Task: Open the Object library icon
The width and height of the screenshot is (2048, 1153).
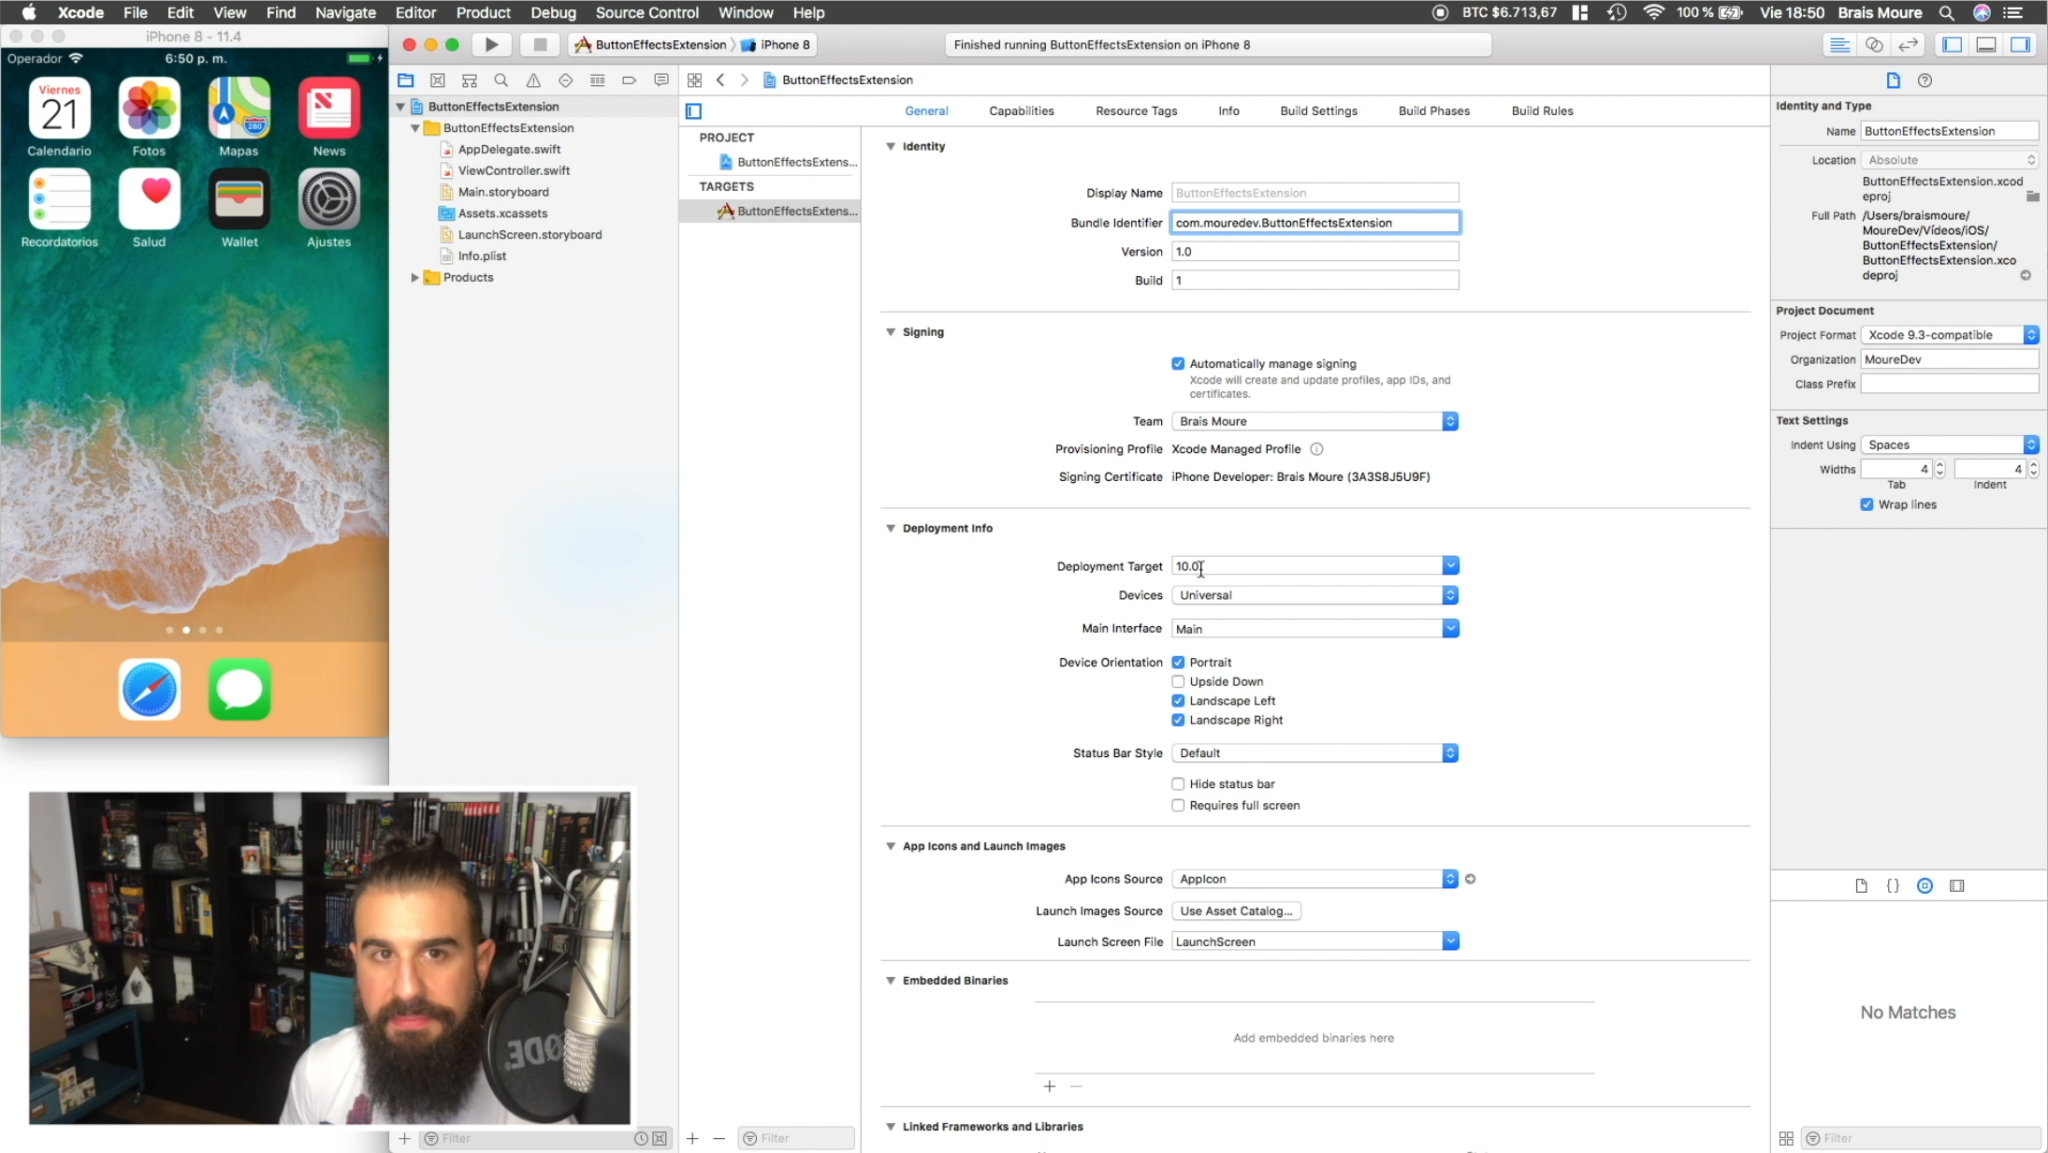Action: point(1924,886)
